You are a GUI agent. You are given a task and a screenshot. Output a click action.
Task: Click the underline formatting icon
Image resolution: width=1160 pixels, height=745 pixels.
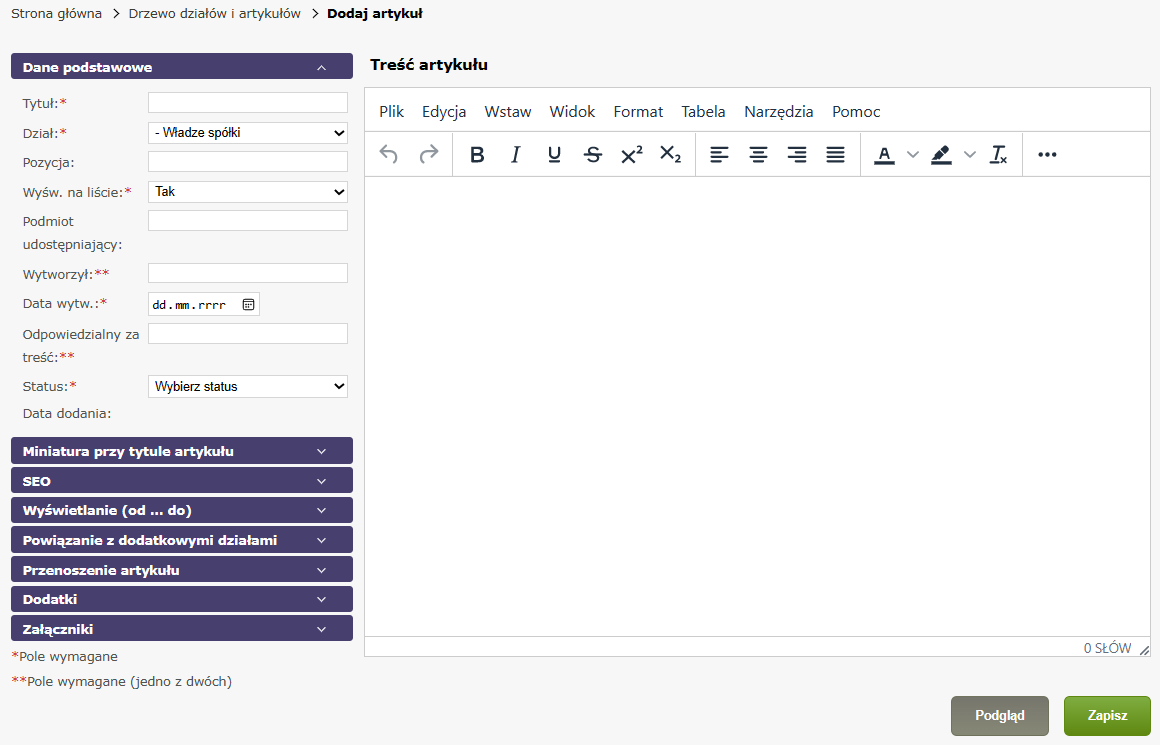[554, 155]
